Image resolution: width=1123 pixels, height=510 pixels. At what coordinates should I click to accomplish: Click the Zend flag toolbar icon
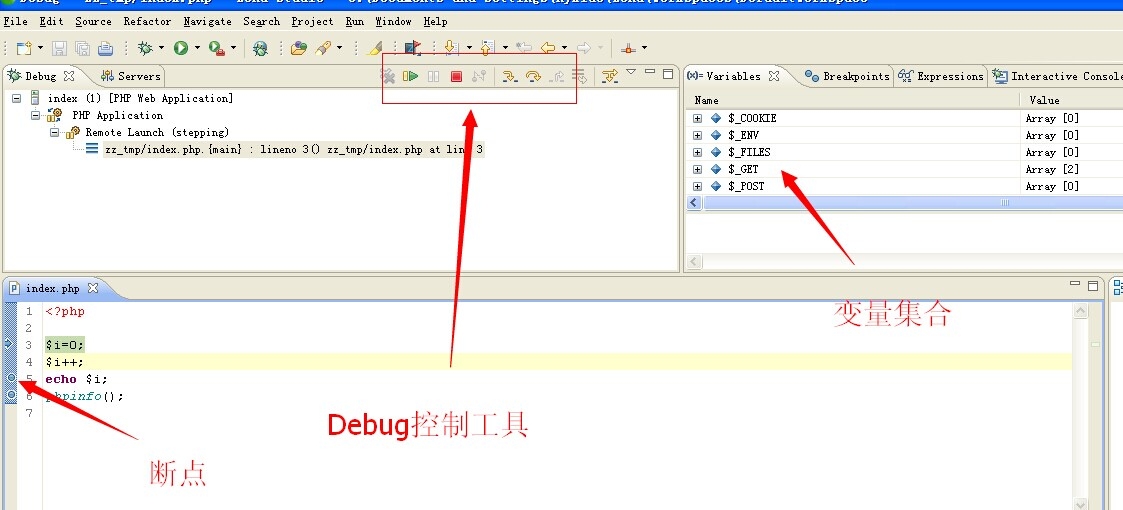413,48
